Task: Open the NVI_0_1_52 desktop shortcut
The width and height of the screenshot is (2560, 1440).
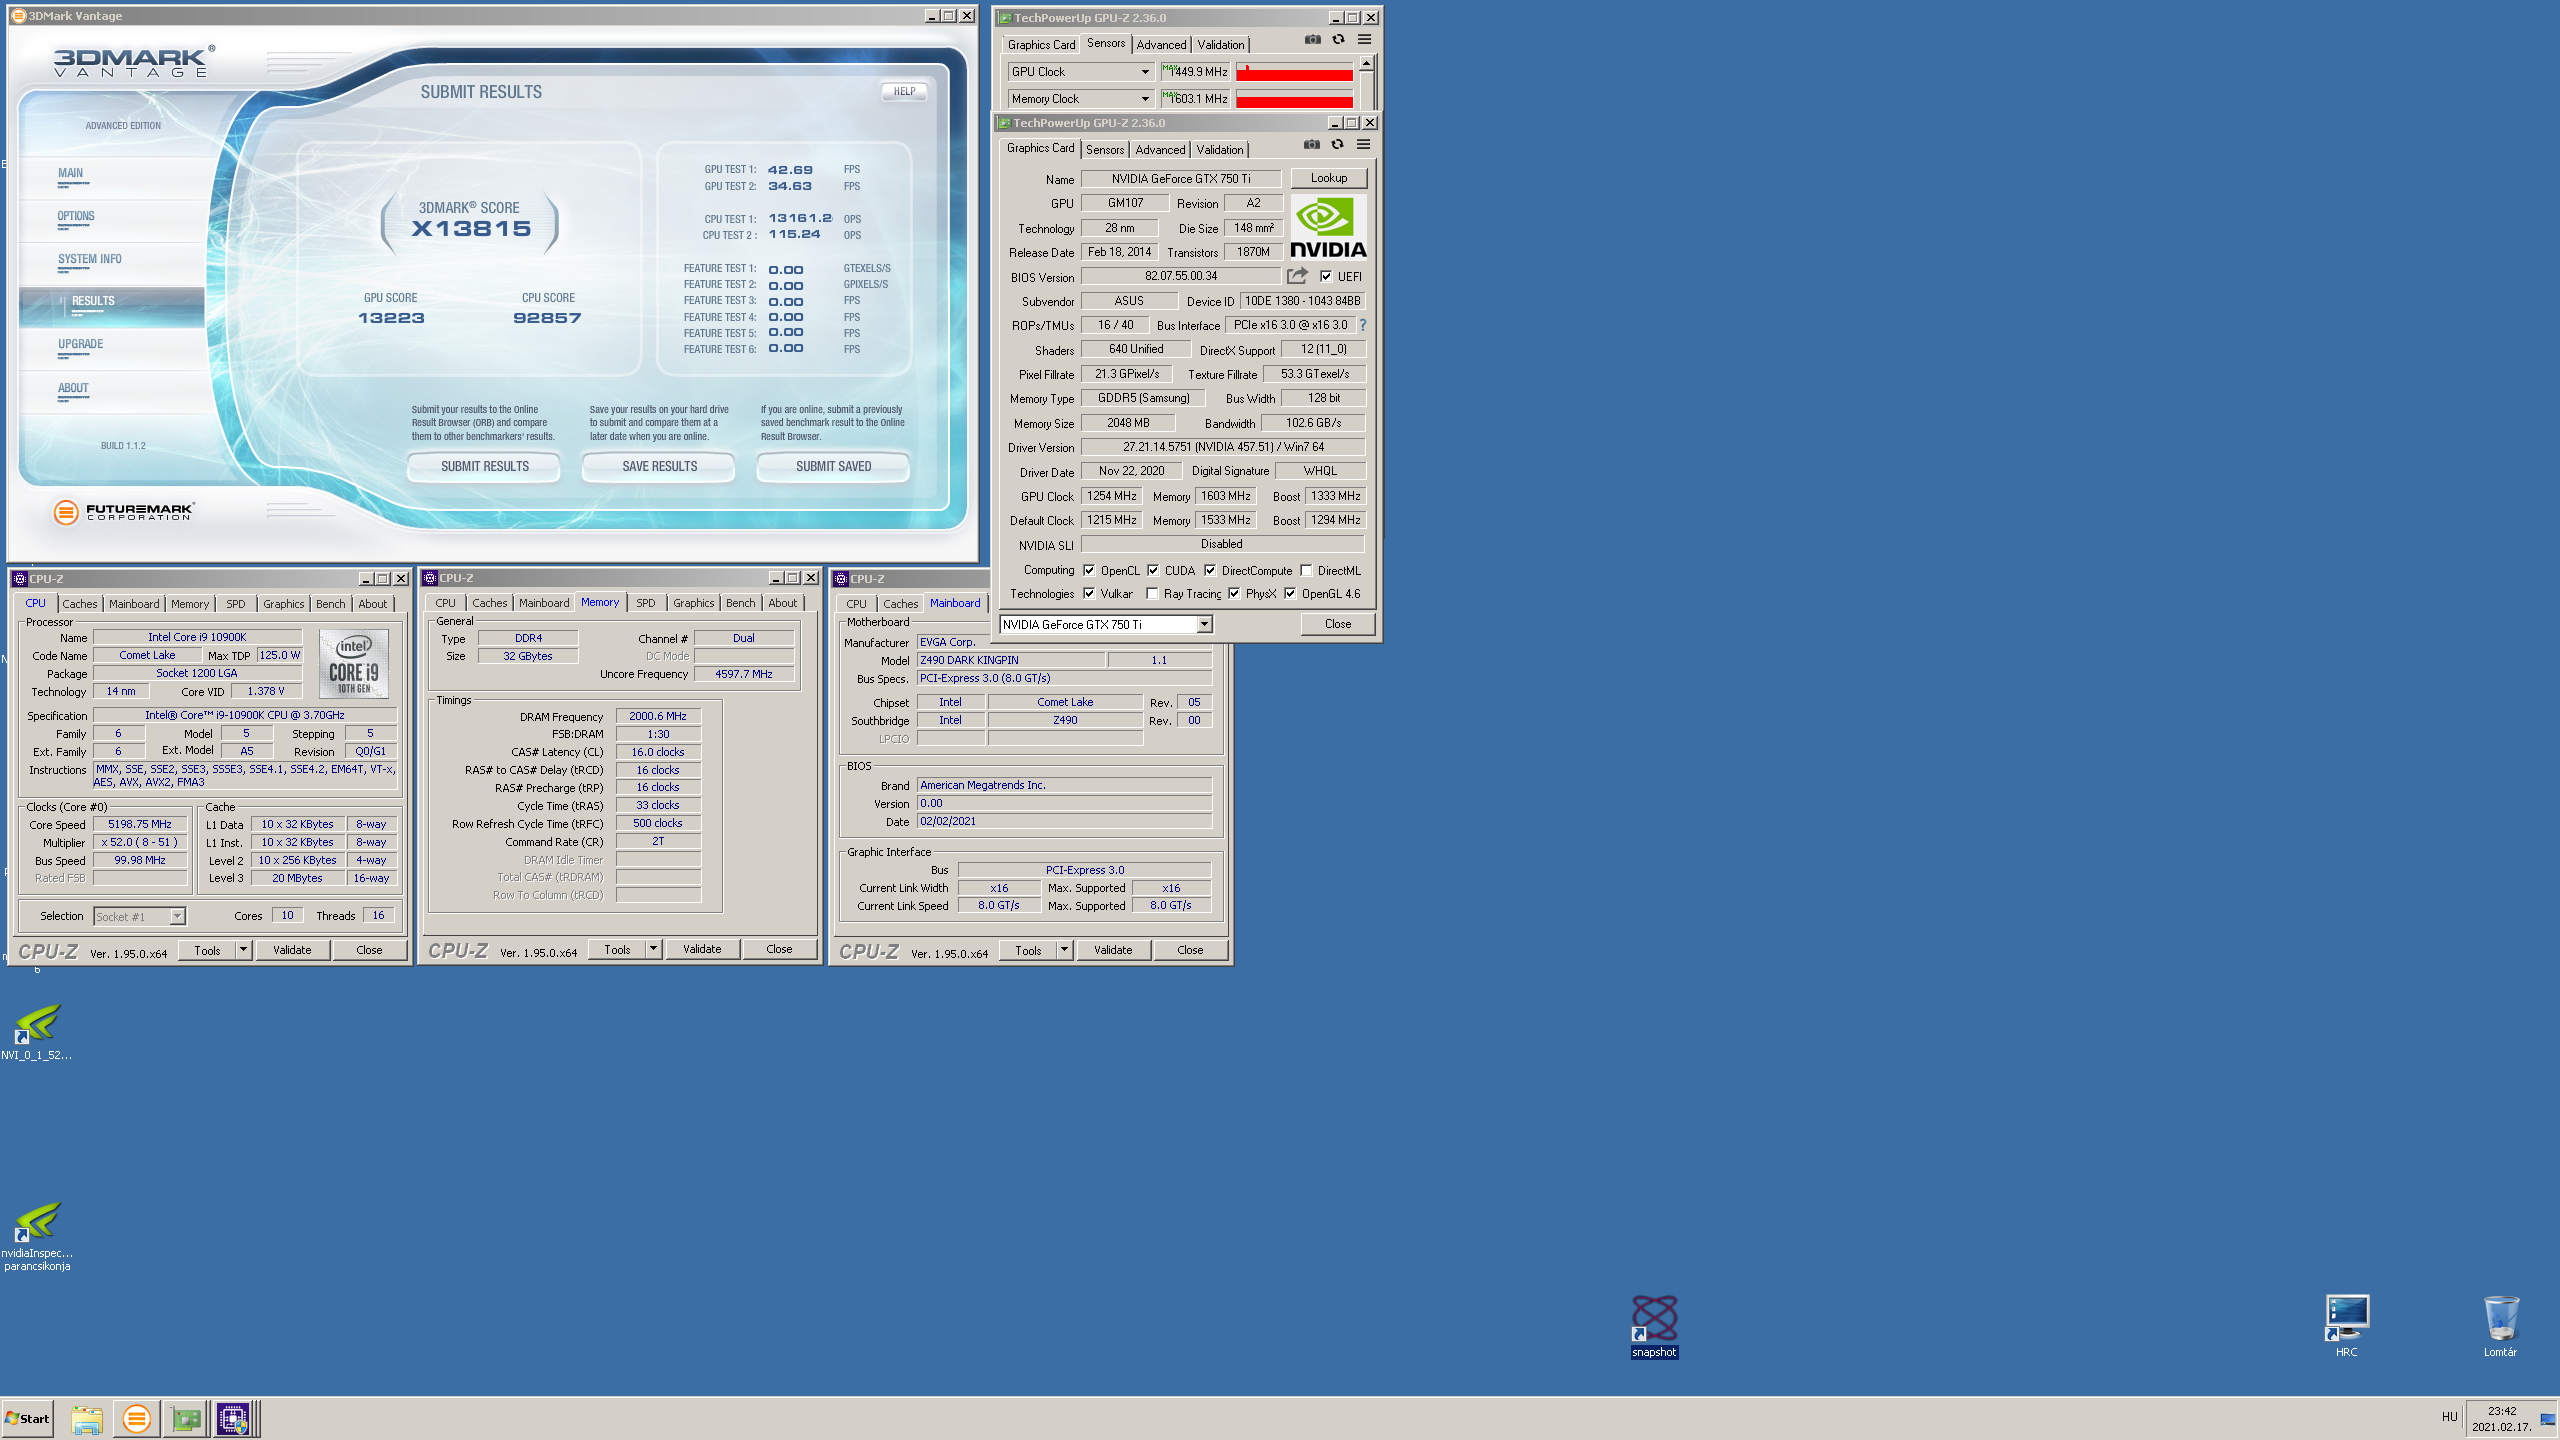Action: coord(37,1031)
